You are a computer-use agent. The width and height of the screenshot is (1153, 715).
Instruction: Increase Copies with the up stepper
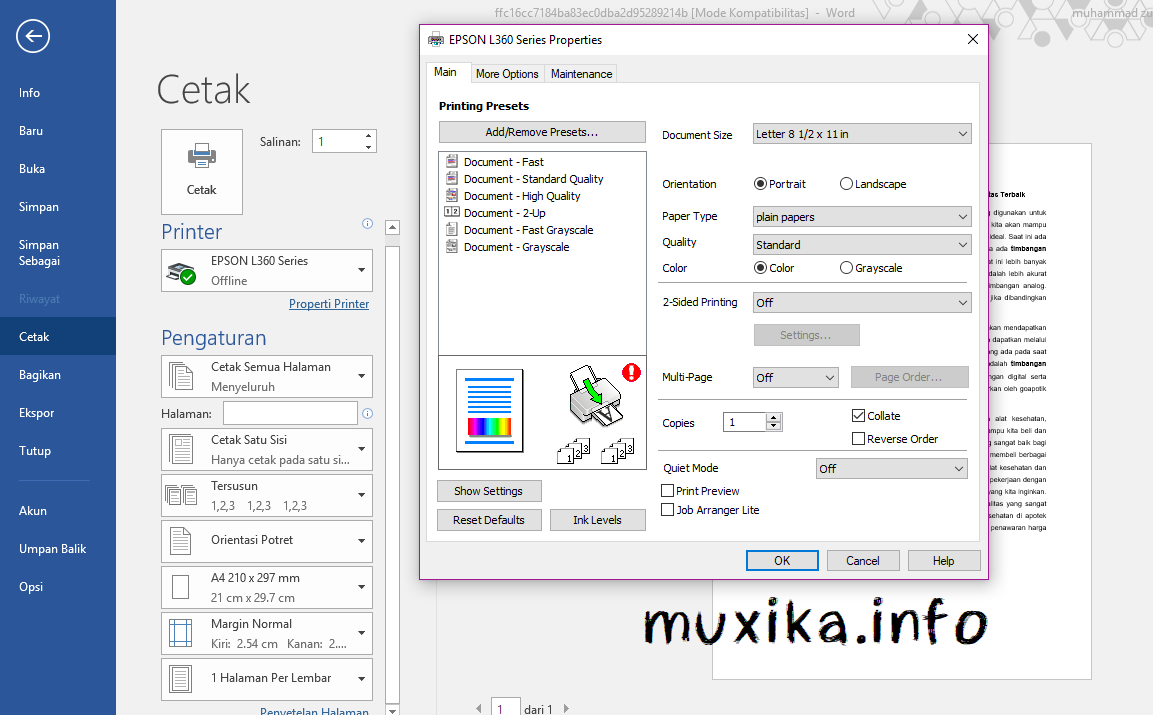point(773,417)
